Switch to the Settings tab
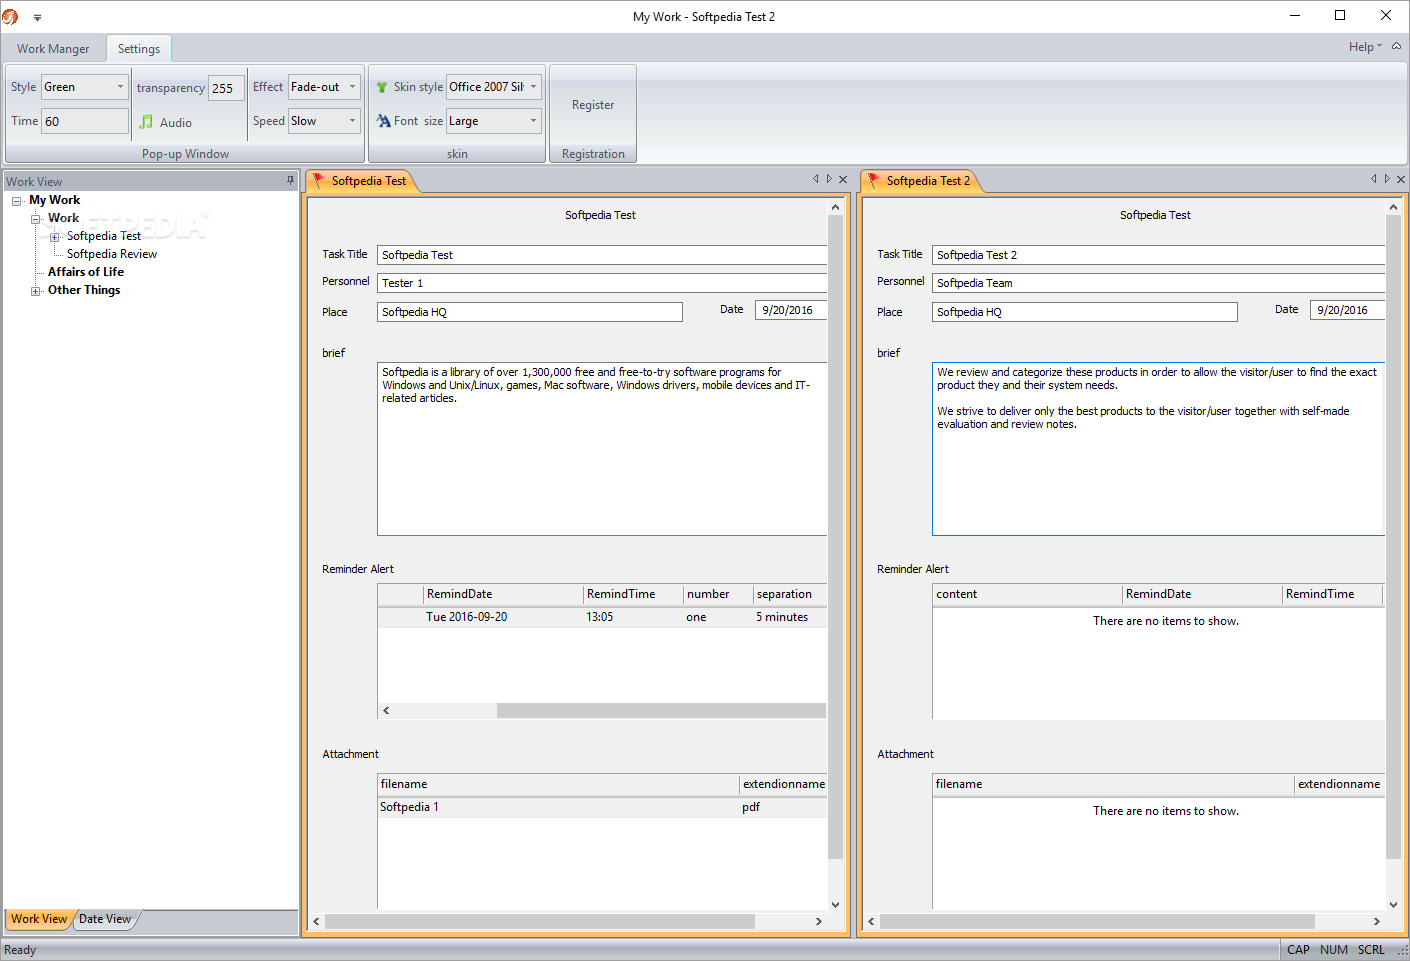Viewport: 1410px width, 961px height. point(139,49)
